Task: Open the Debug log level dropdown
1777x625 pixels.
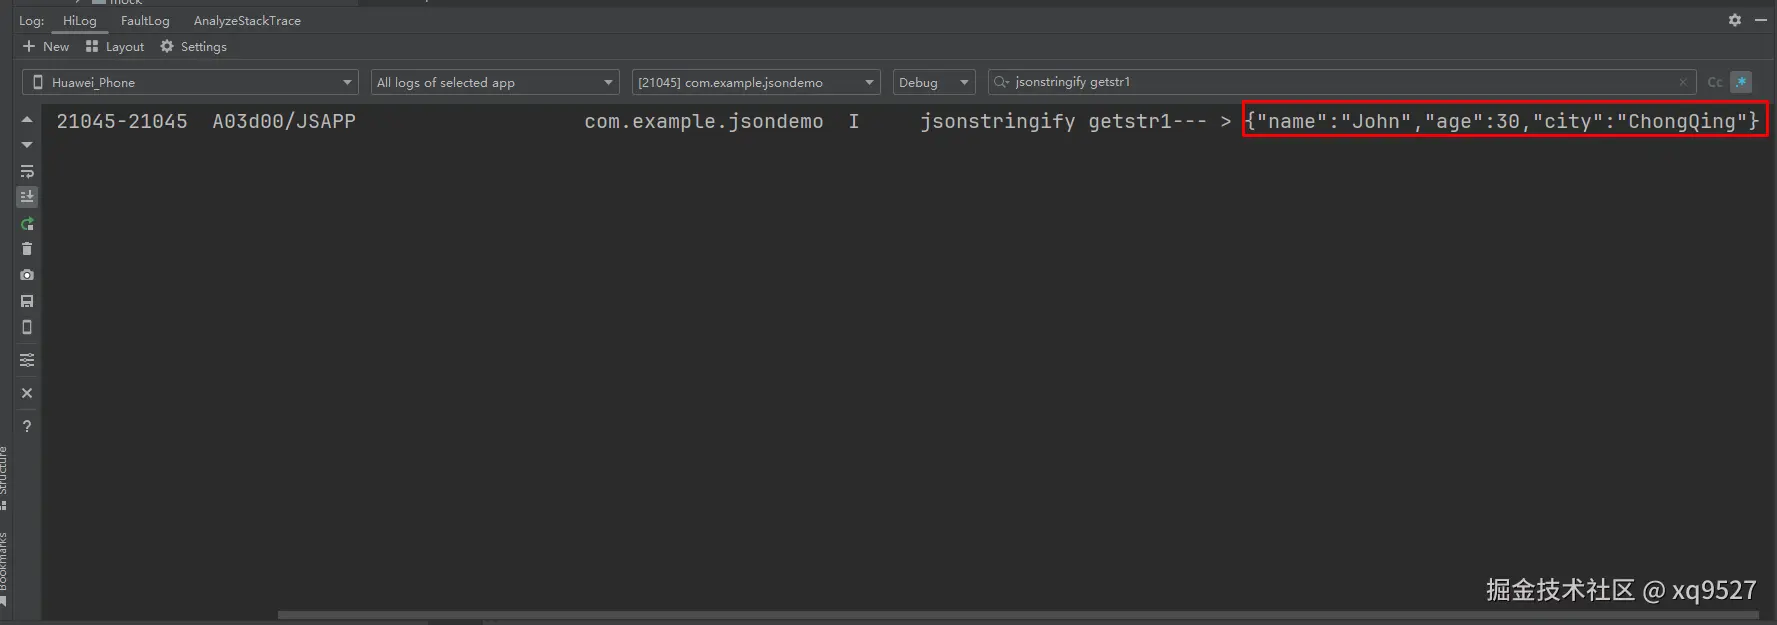Action: pos(934,82)
